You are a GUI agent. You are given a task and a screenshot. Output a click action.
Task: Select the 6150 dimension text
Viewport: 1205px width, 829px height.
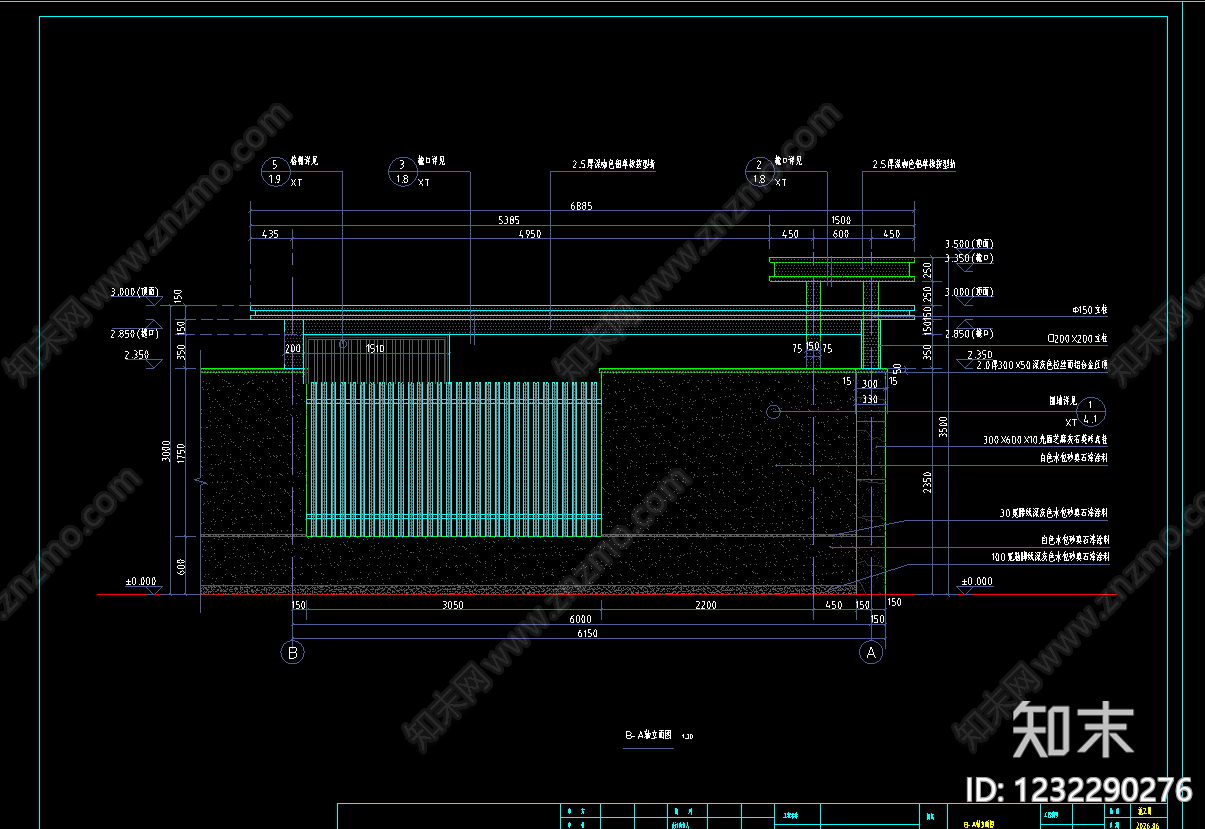pos(588,633)
